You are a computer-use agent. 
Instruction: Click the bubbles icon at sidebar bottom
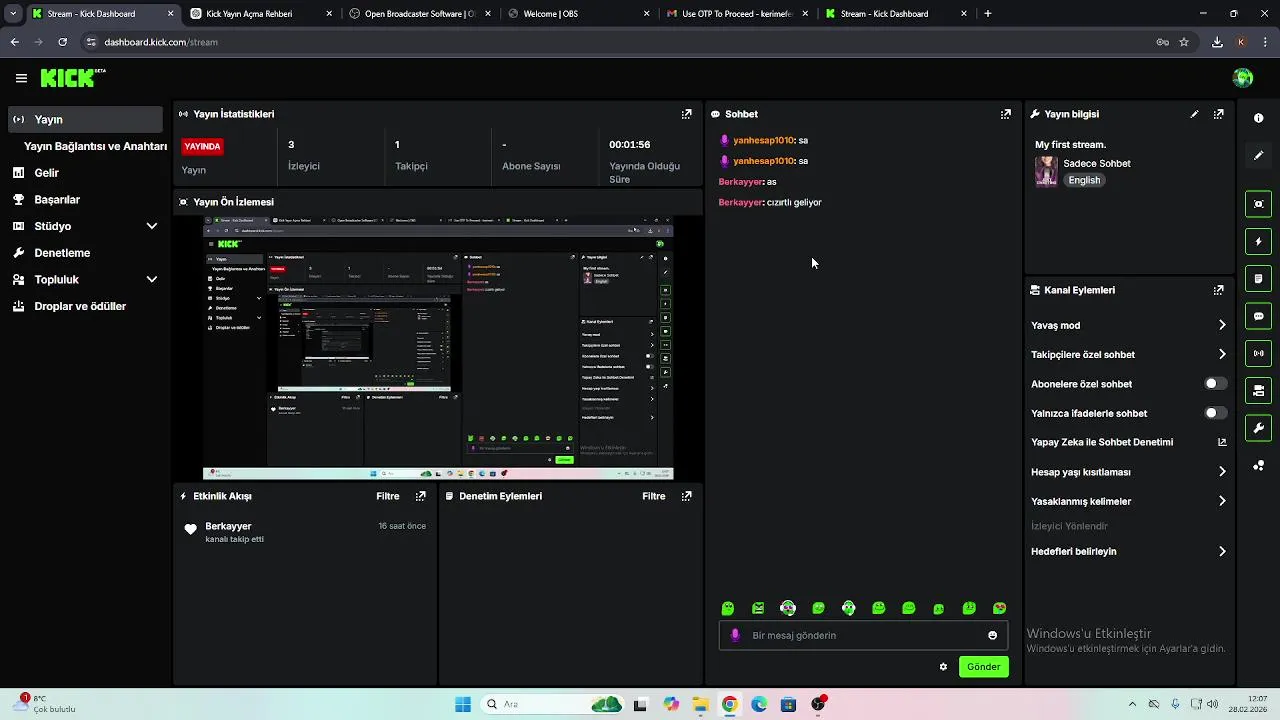1258,465
